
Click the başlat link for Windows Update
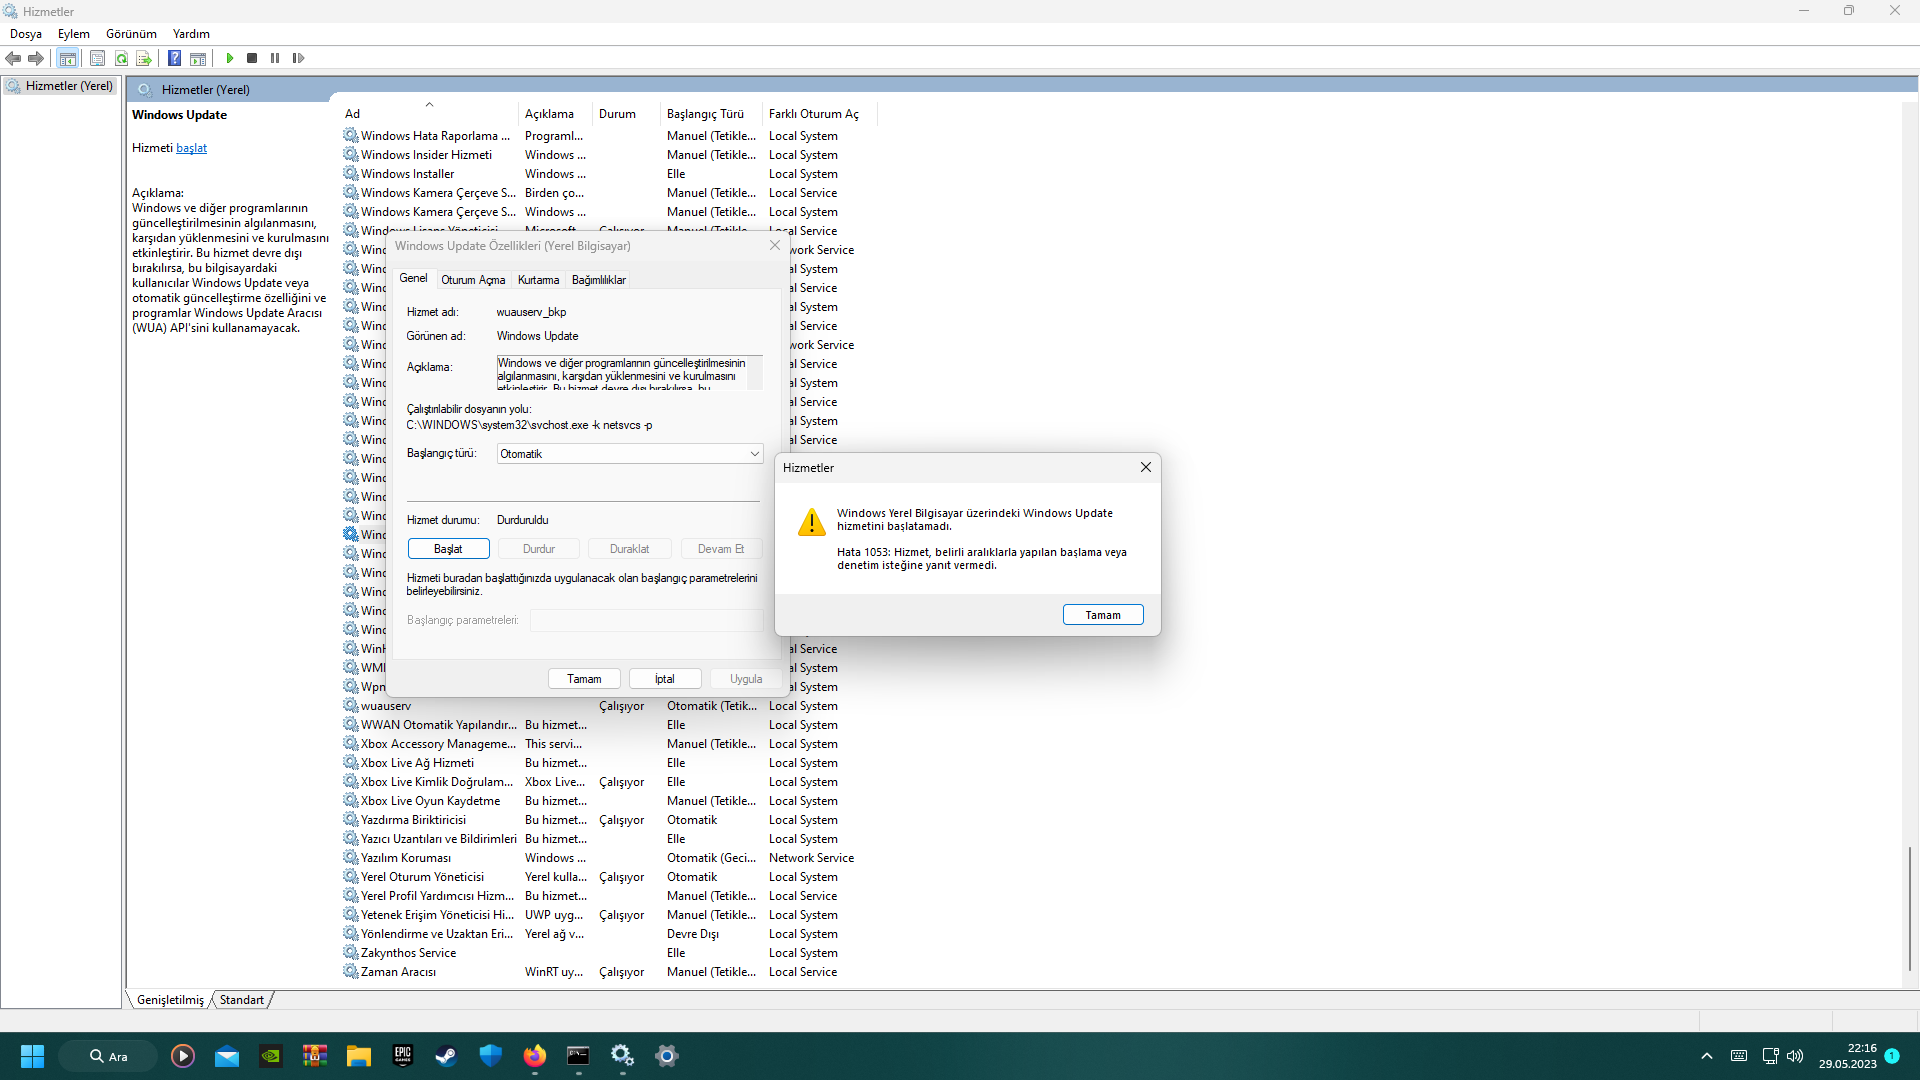pyautogui.click(x=191, y=148)
